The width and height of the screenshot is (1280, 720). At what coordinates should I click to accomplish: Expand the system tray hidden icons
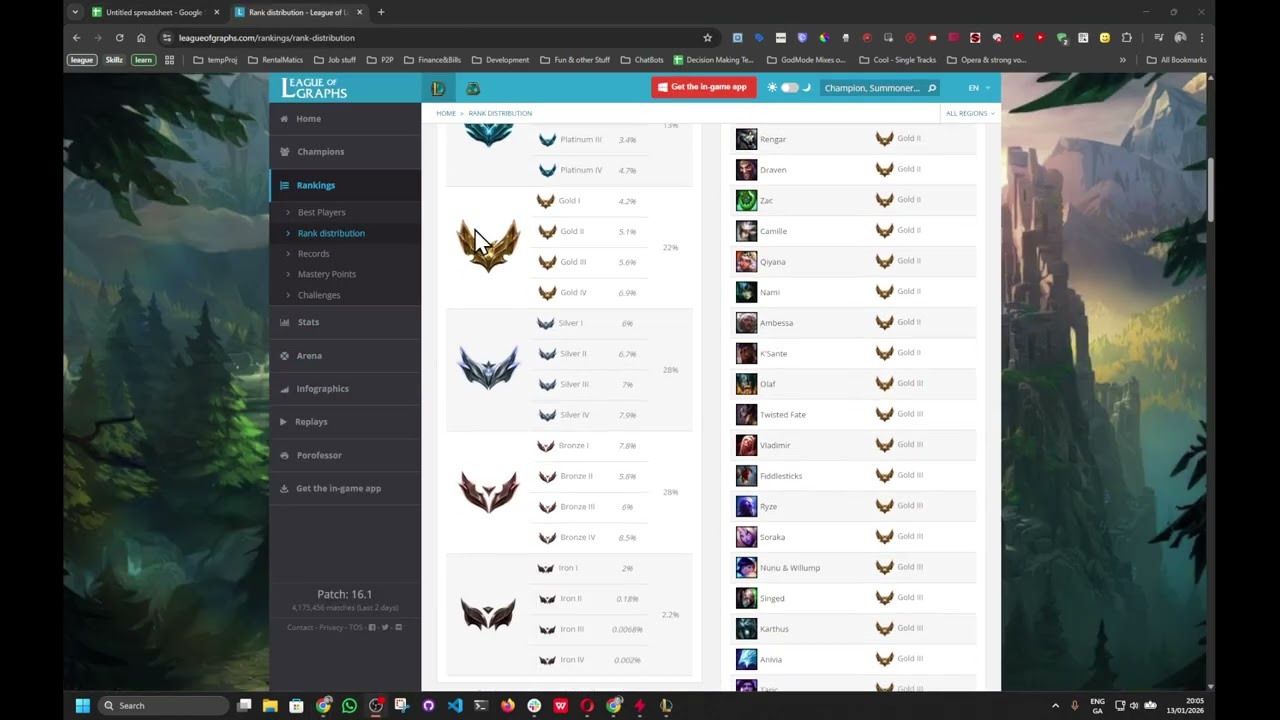(x=1055, y=705)
